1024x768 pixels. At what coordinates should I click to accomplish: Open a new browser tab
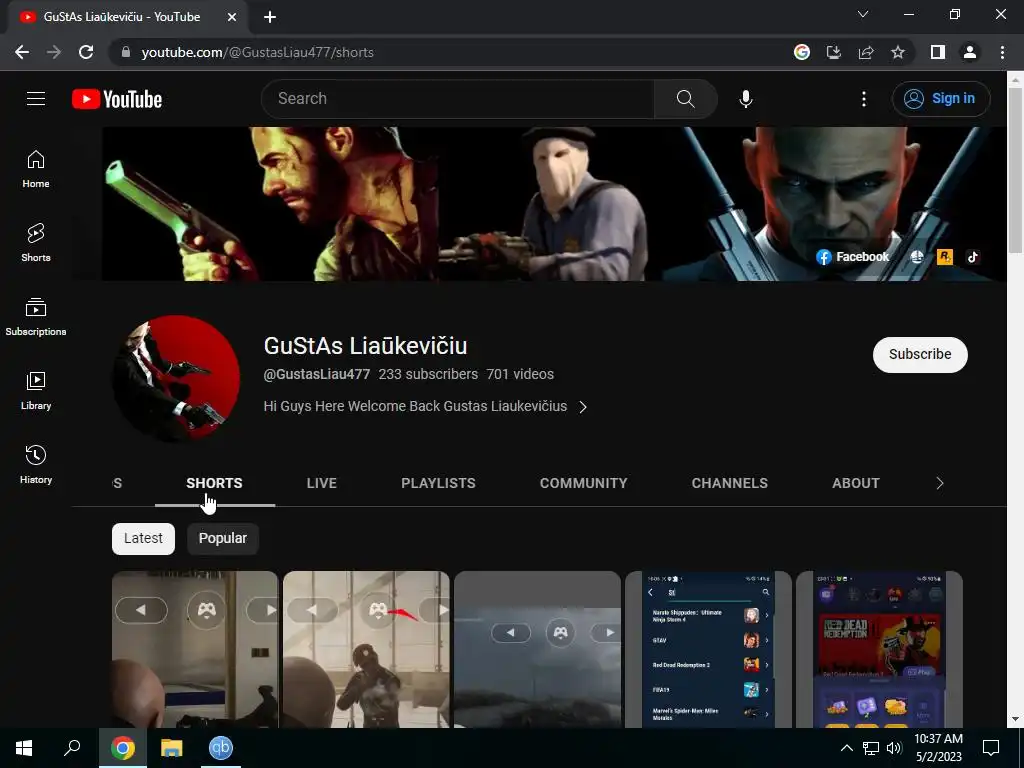coord(270,17)
